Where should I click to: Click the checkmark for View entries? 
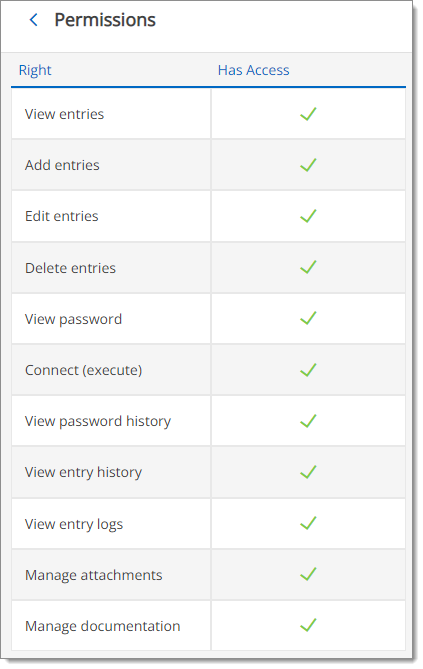pyautogui.click(x=308, y=114)
